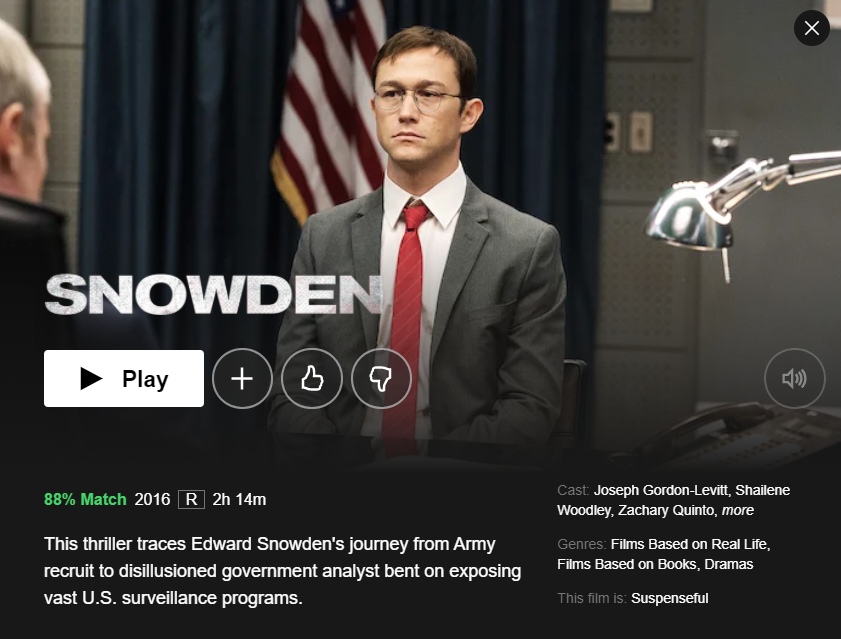Viewport: 841px width, 639px height.
Task: Open the Dramas genre link
Action: coord(728,564)
